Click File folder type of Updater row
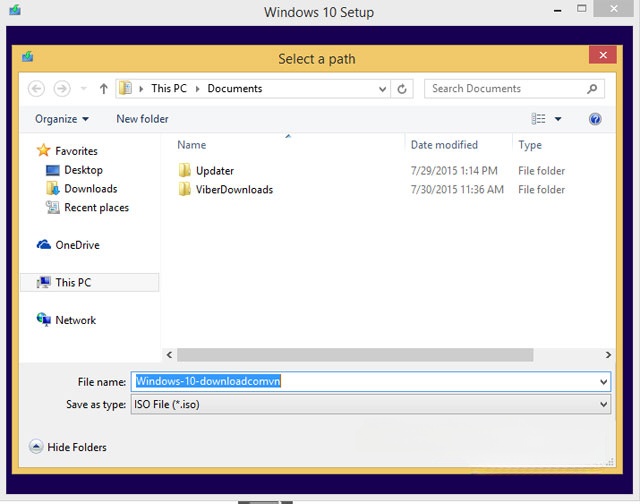The height and width of the screenshot is (504, 640). tap(541, 171)
